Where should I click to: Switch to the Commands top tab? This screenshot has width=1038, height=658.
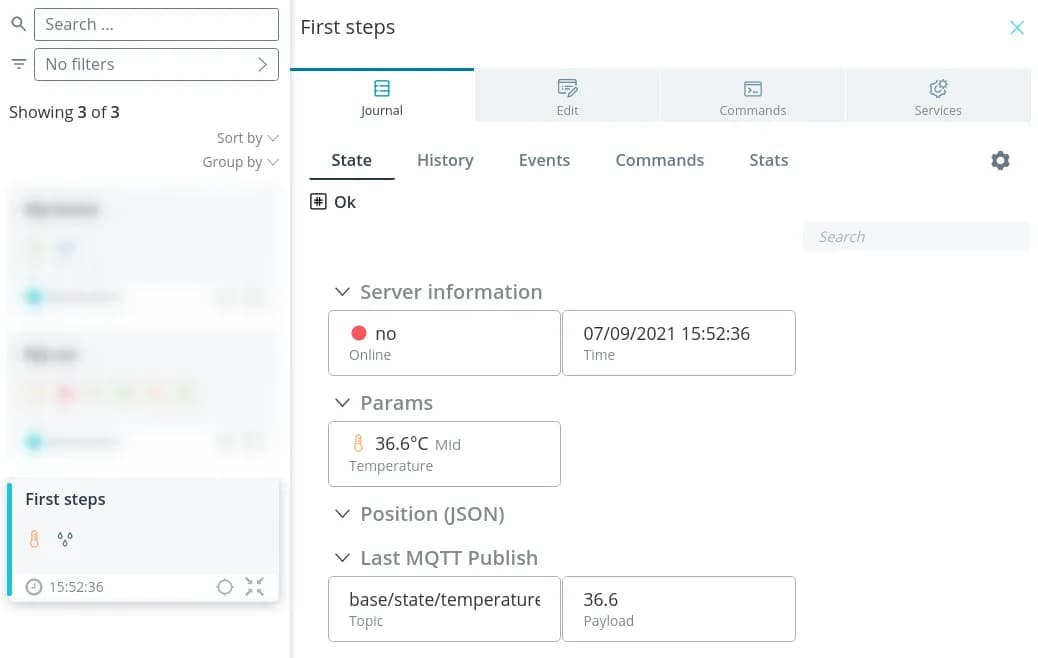(752, 97)
